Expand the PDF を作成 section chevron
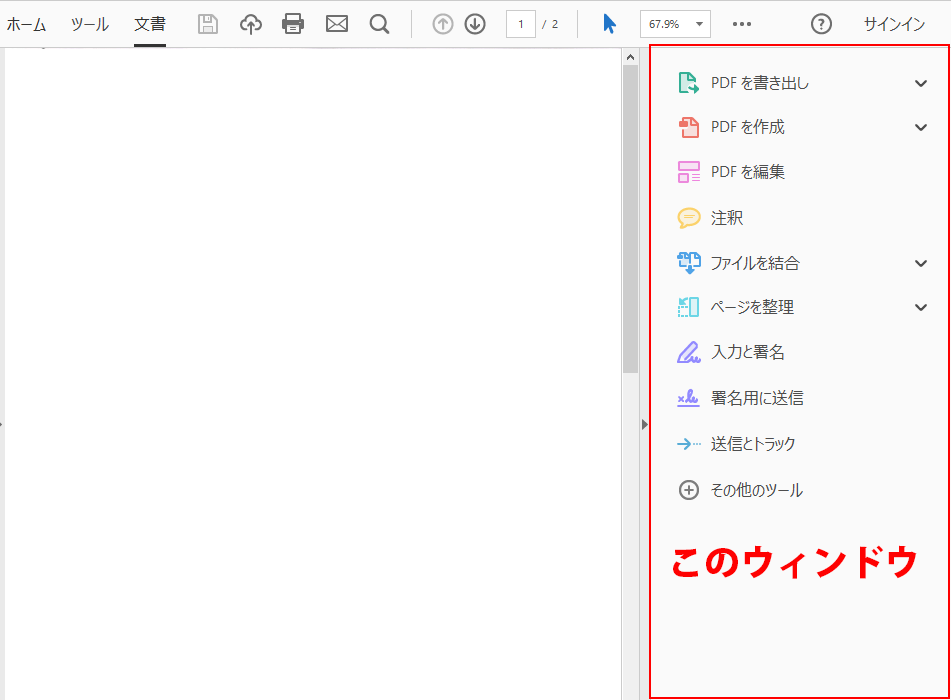 click(x=921, y=127)
